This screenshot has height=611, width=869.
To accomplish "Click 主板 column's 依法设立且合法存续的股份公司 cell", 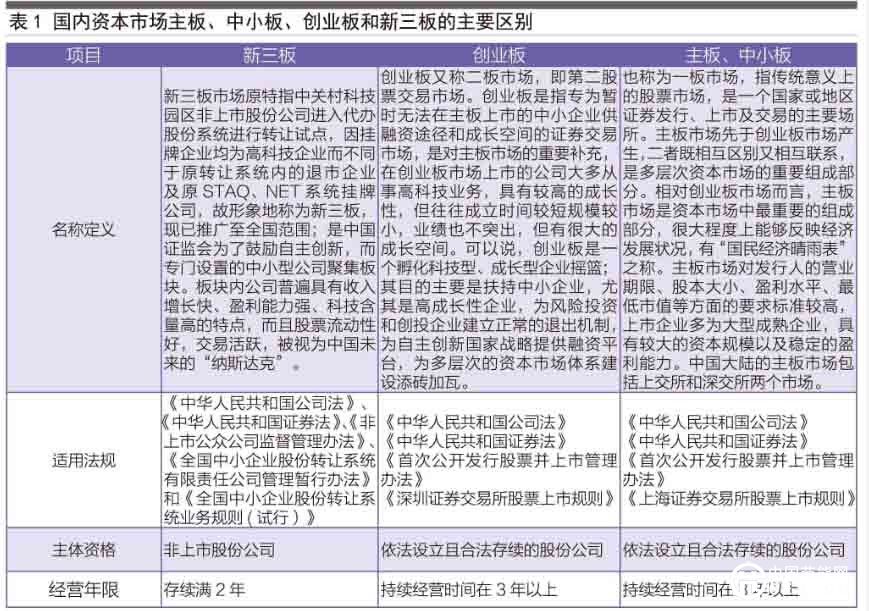I will [734, 549].
